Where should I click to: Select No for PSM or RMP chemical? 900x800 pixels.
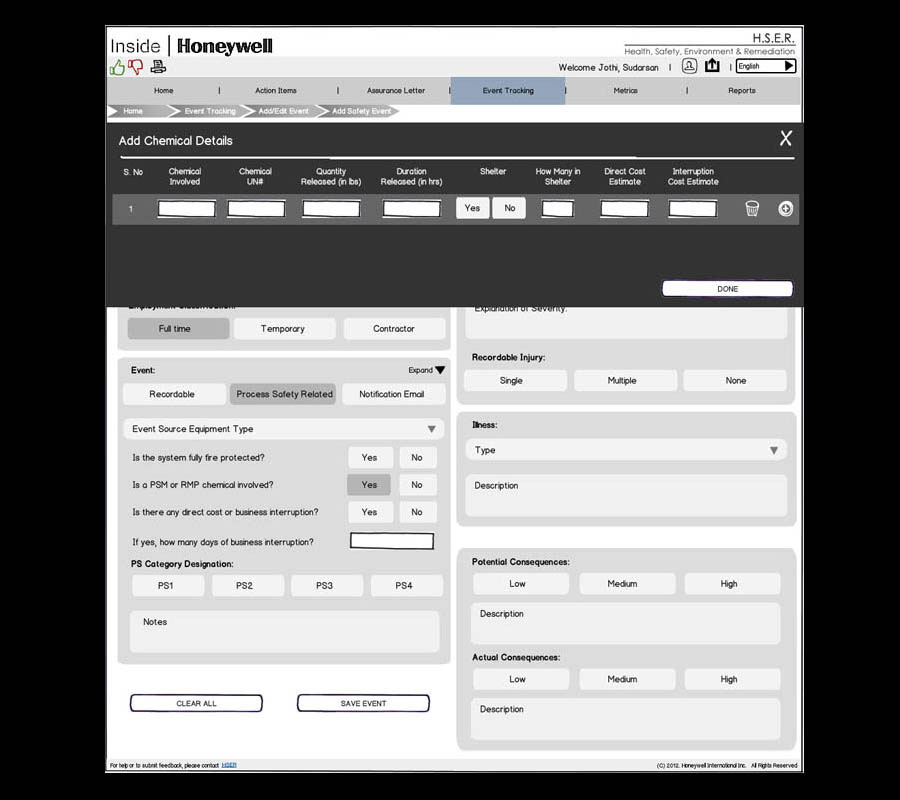417,485
